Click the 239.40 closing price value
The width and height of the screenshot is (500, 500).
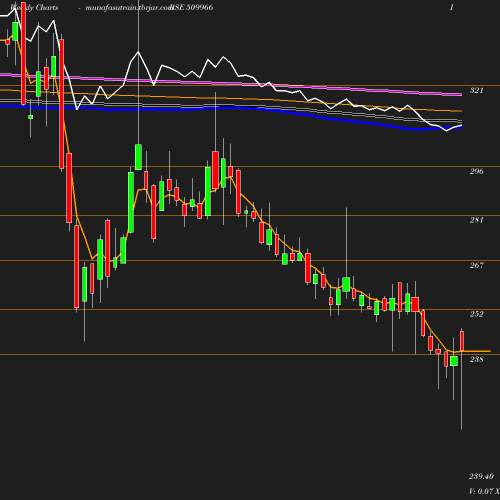coord(481,476)
